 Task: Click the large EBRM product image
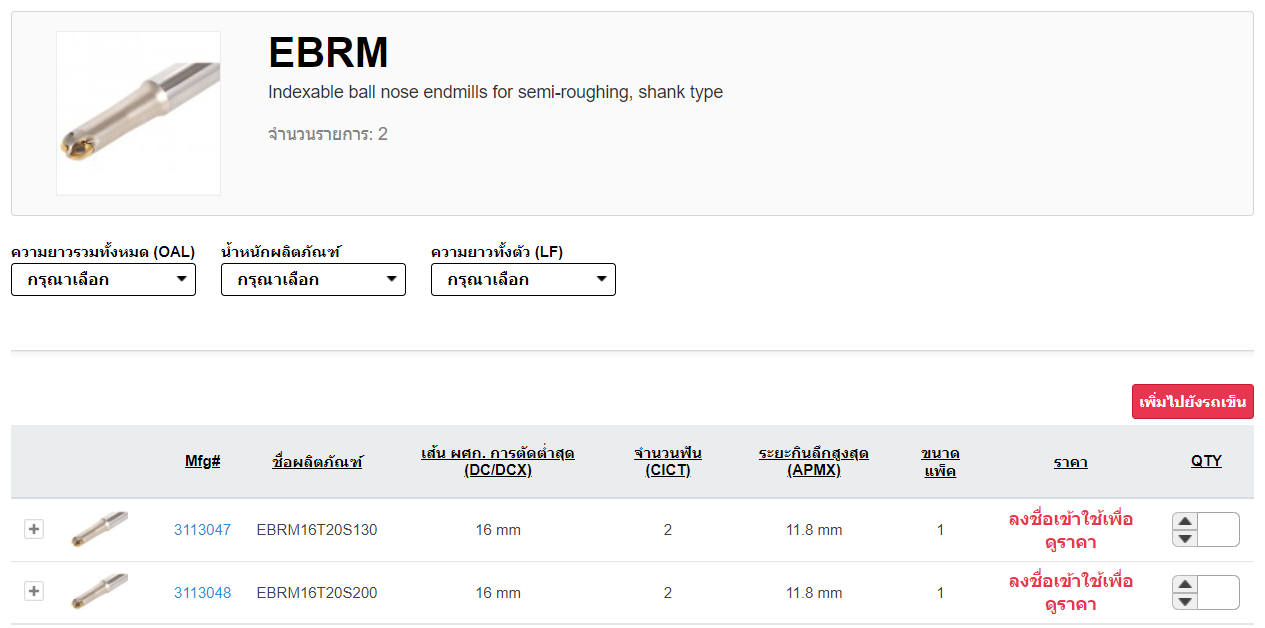pos(138,113)
